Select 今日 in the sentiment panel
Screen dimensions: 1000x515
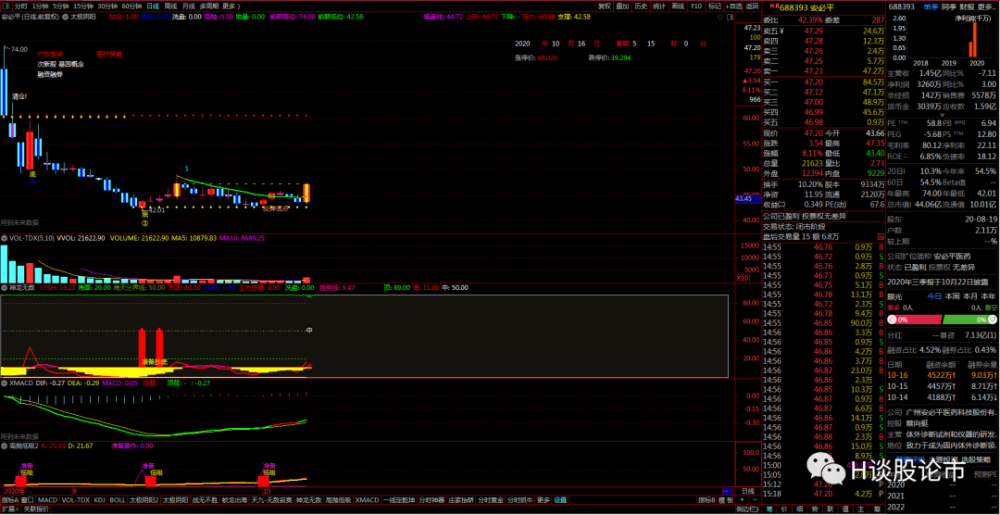[934, 296]
